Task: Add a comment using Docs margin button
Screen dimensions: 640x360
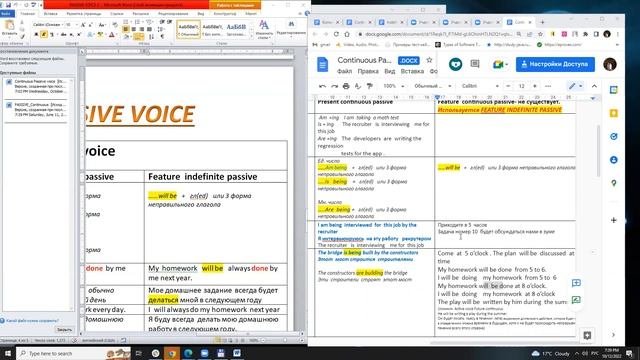Action: click(x=576, y=283)
